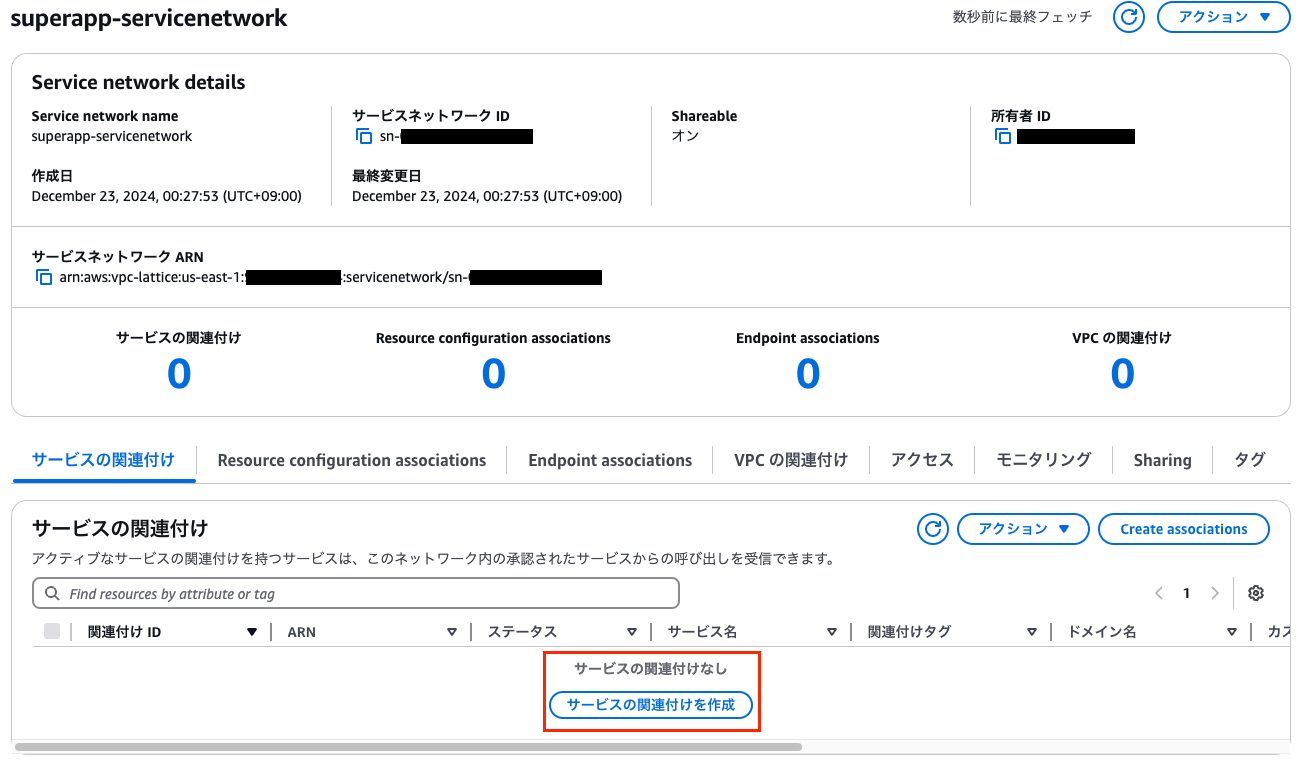Open the アクセス tab
Image resolution: width=1307 pixels, height=761 pixels.
922,460
